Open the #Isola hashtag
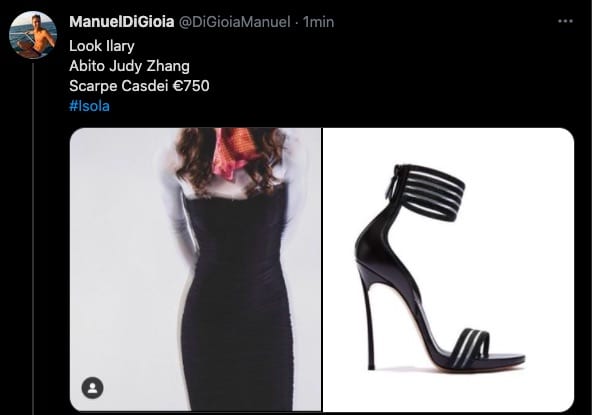Image resolution: width=592 pixels, height=415 pixels. [89, 106]
